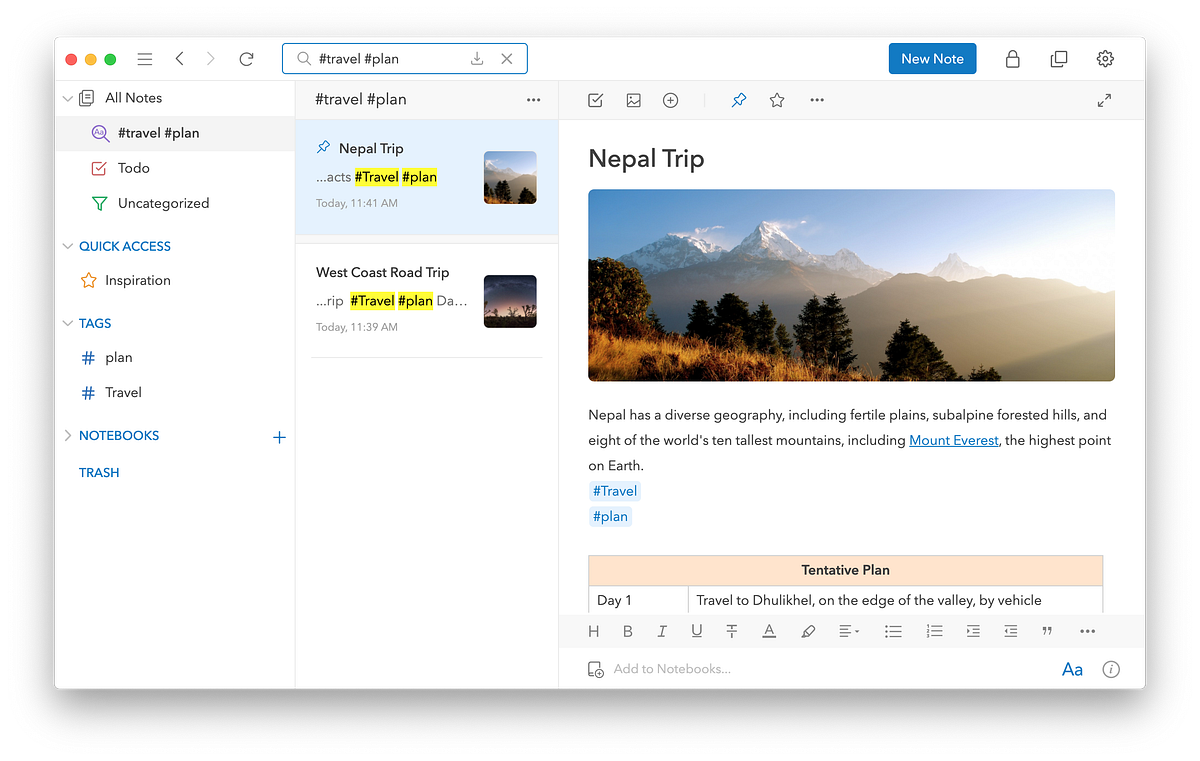Screen dimensions: 1200x761
Task: Create a bulleted list
Action: (893, 631)
